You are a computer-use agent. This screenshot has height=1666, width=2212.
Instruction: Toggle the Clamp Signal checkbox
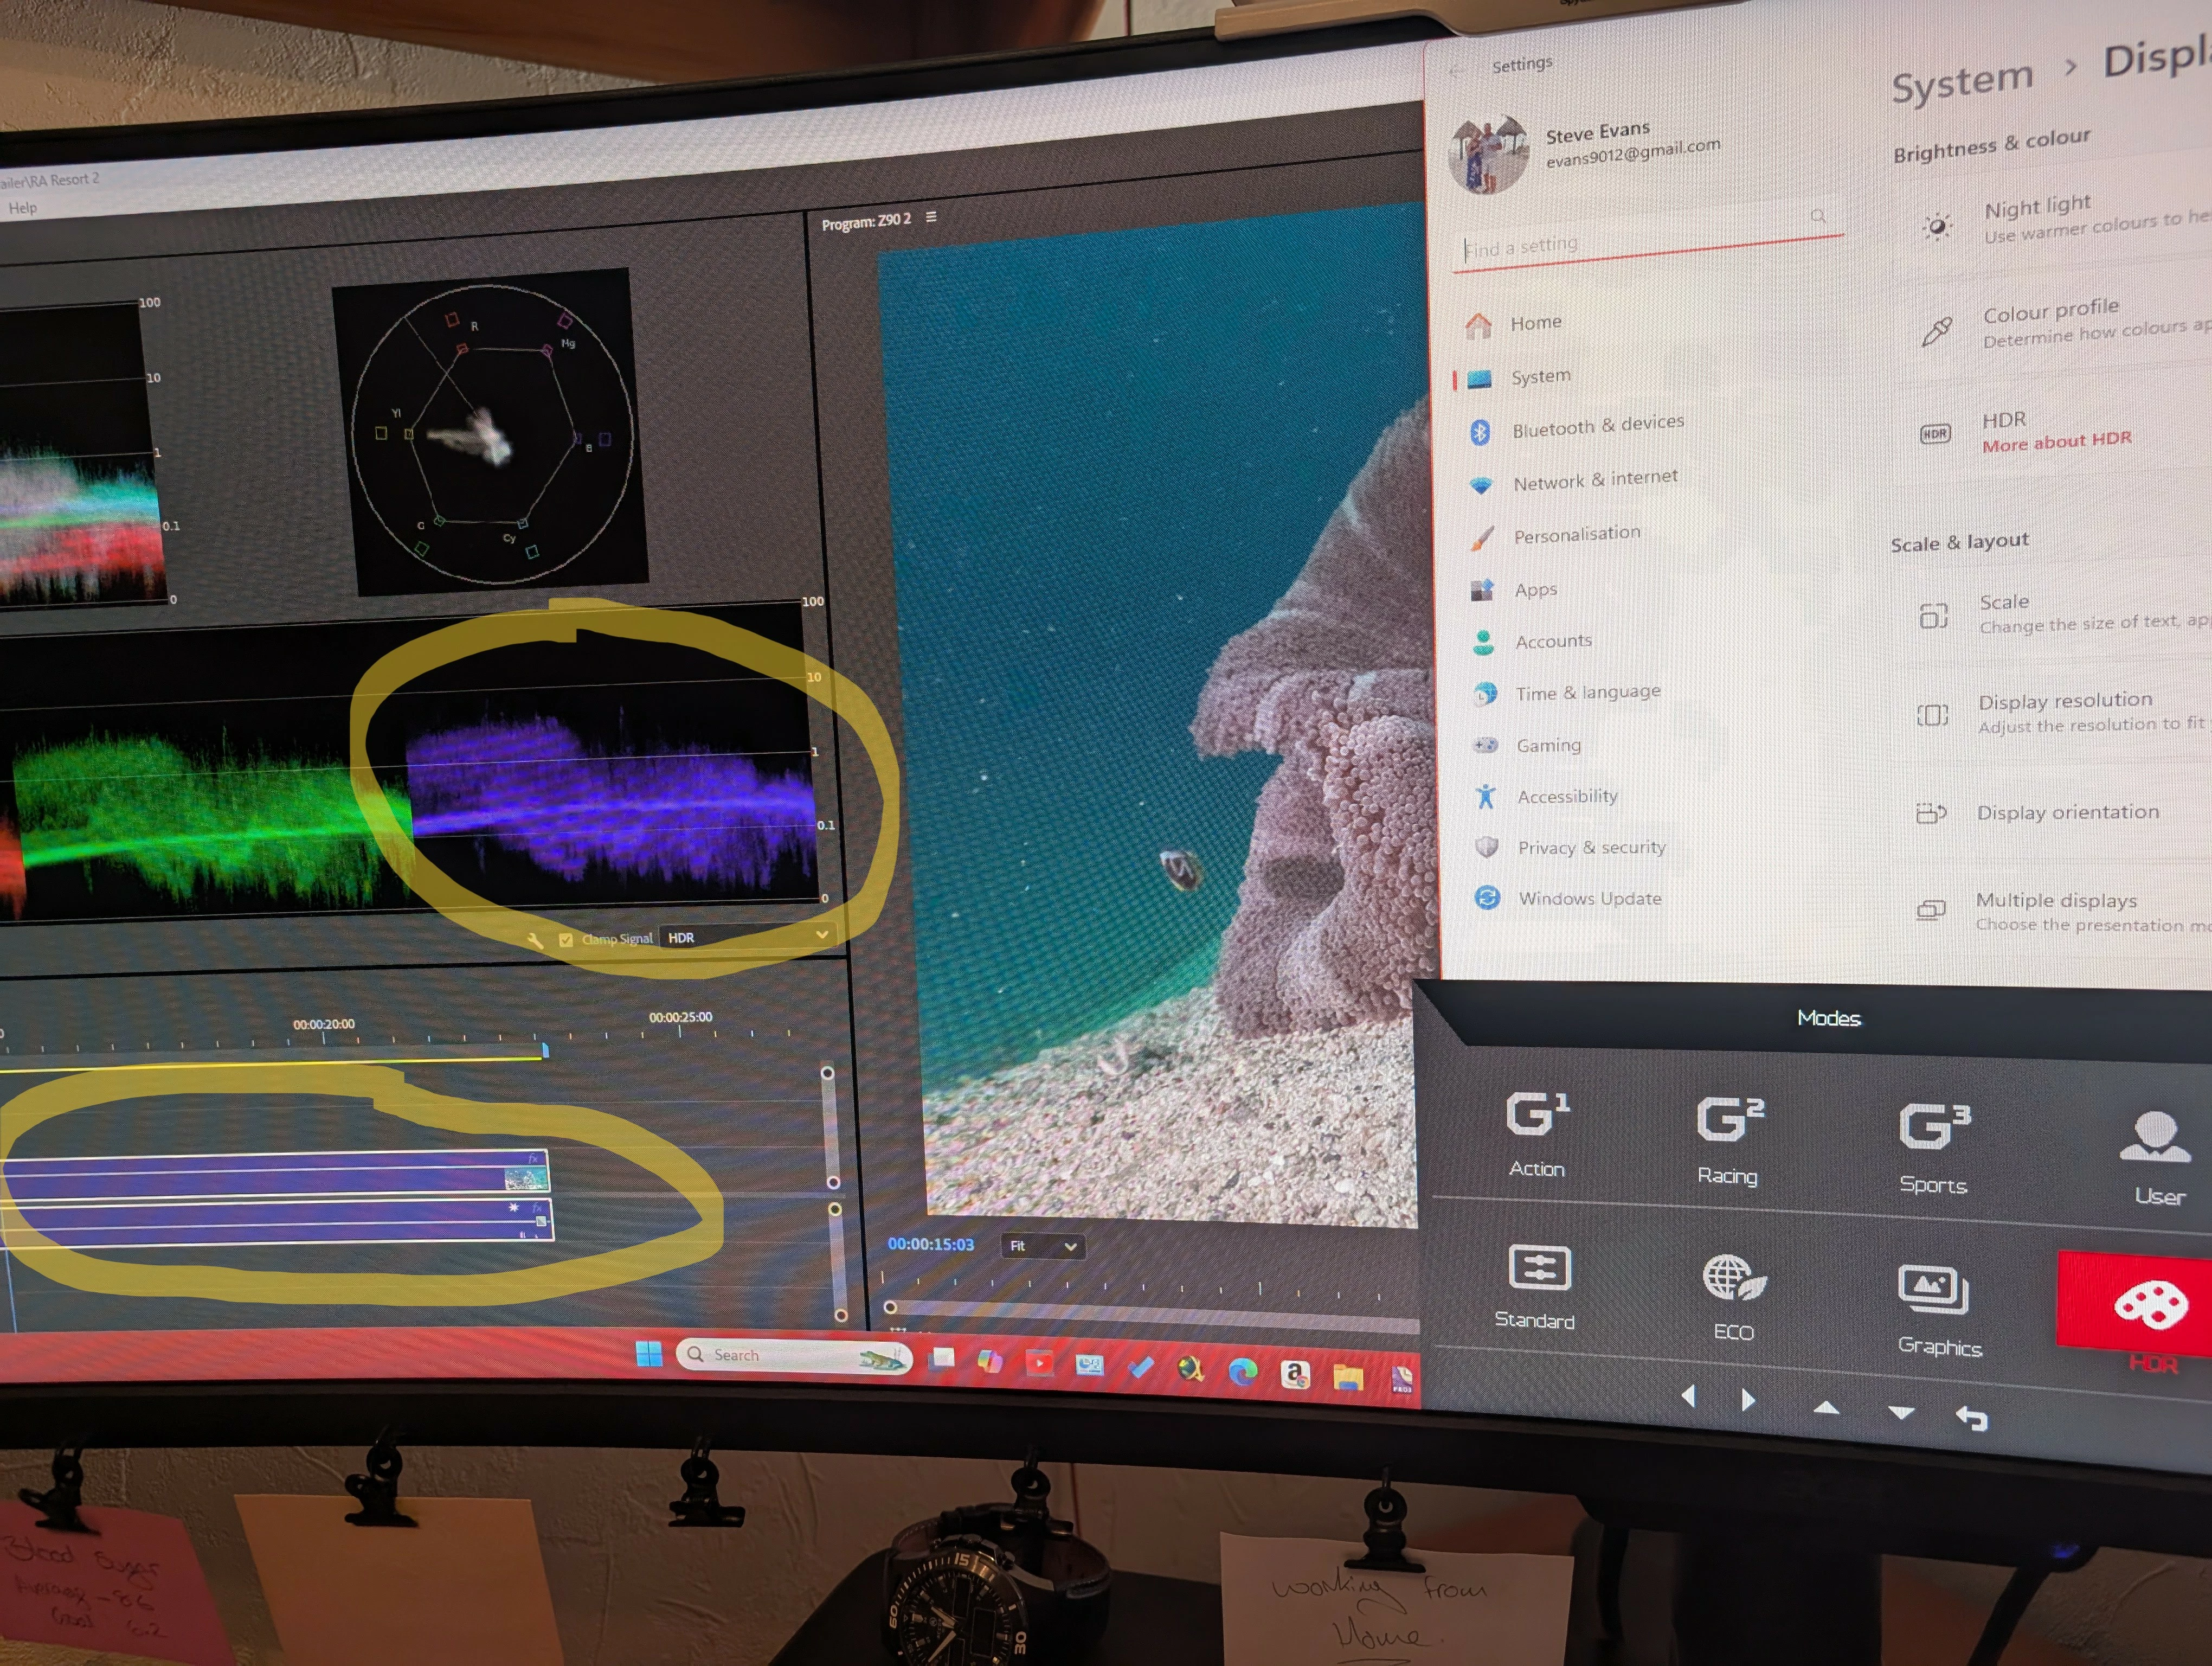point(566,940)
